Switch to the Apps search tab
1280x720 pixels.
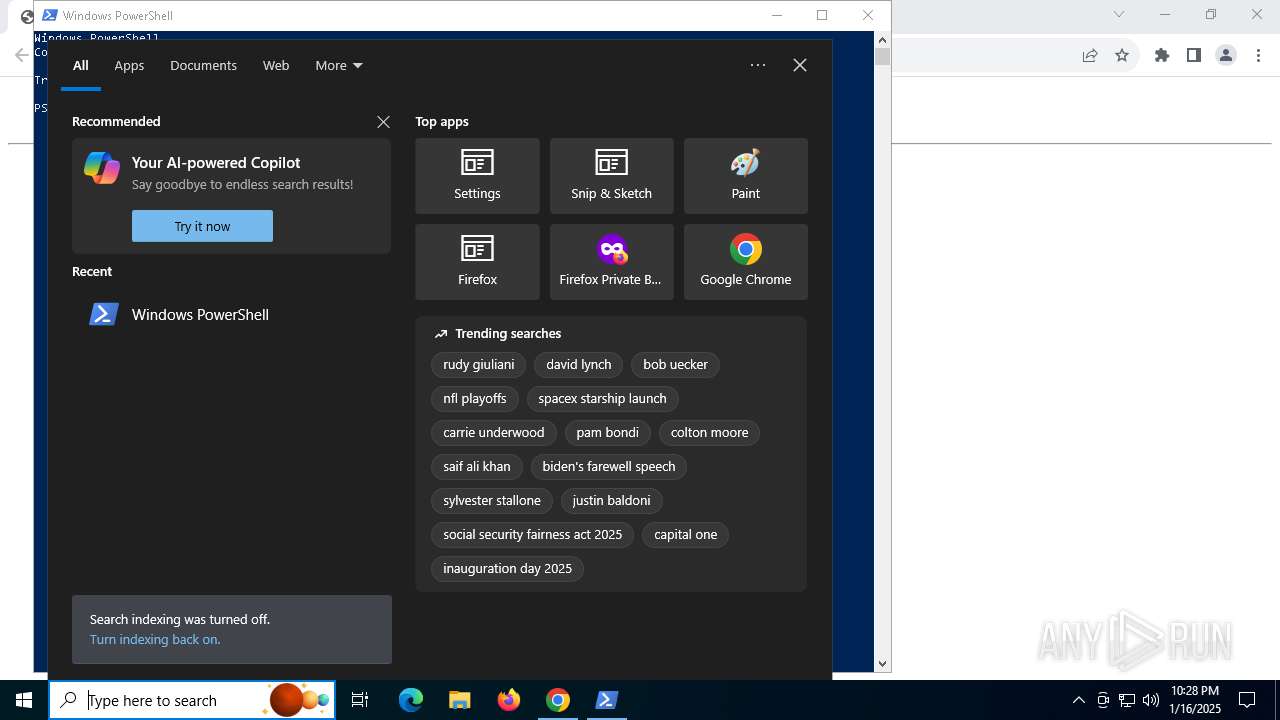point(129,65)
